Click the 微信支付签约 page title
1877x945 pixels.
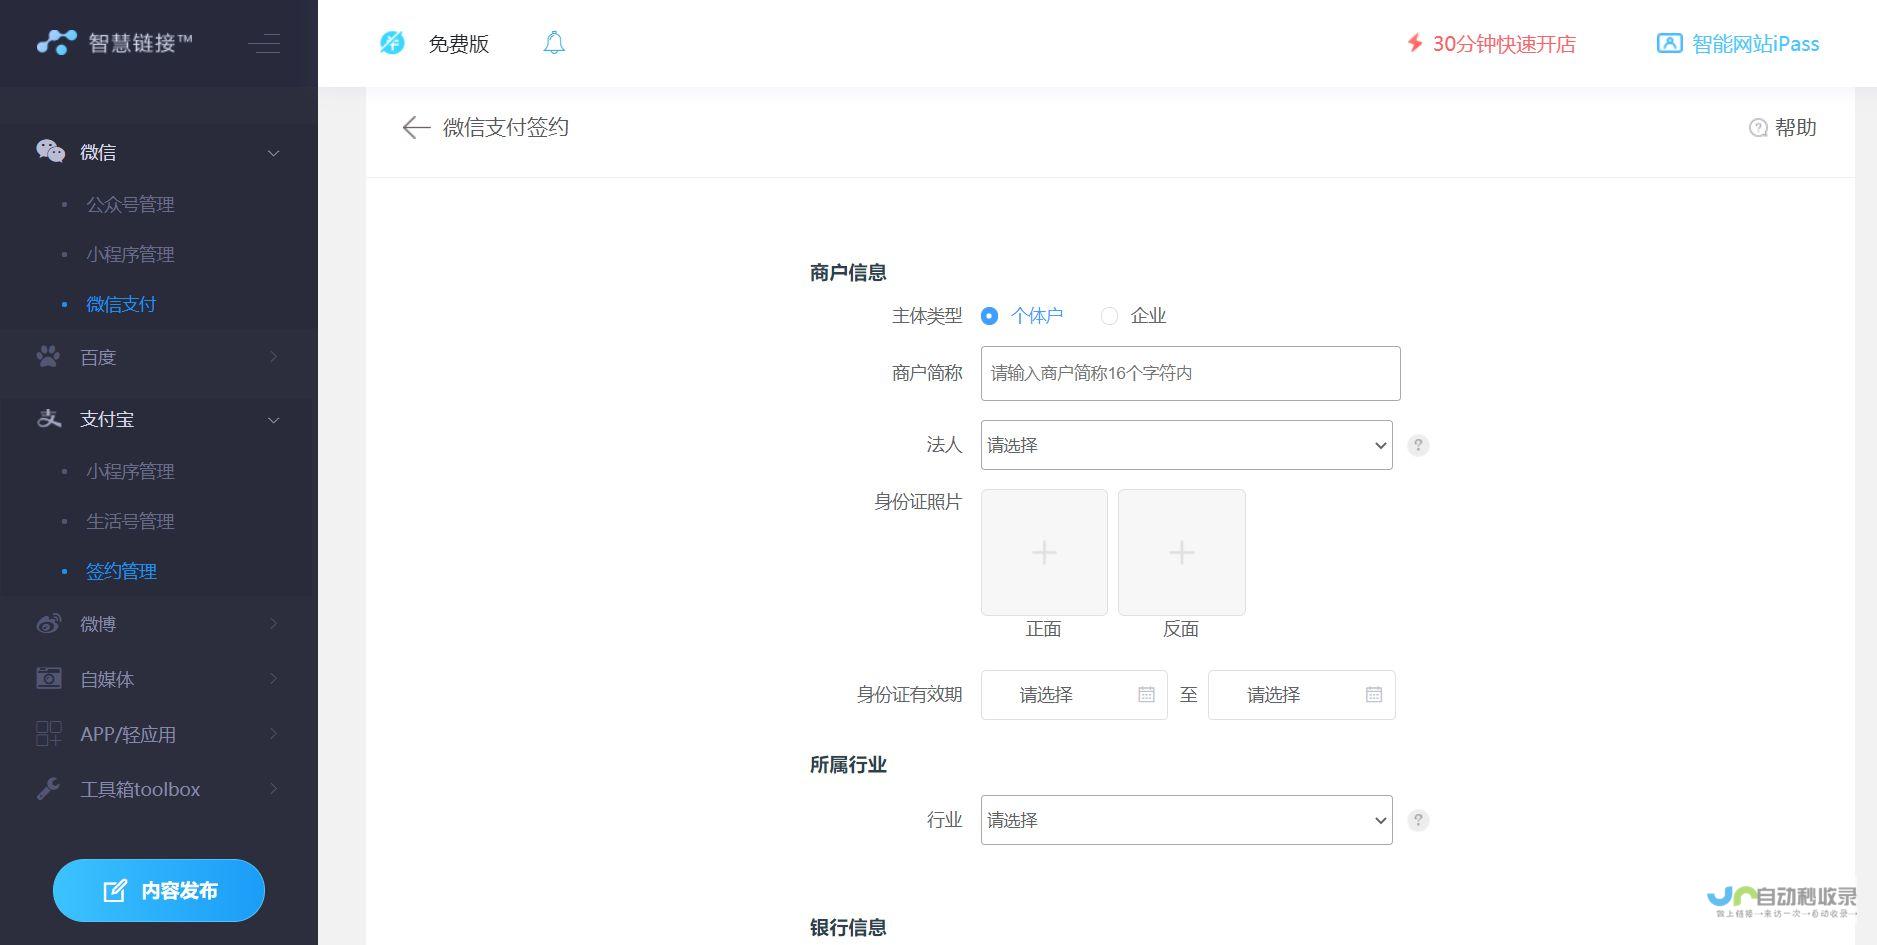coord(506,127)
